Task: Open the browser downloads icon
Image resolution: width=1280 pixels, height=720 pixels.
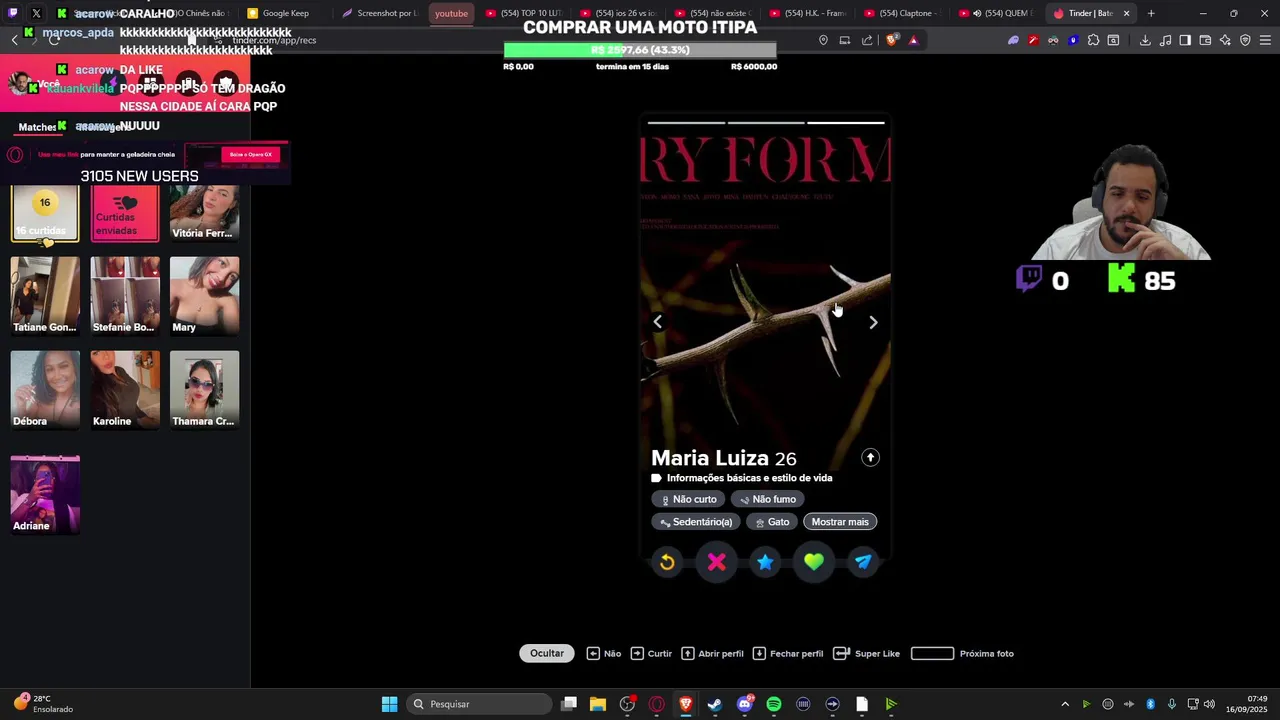Action: coord(1145,40)
